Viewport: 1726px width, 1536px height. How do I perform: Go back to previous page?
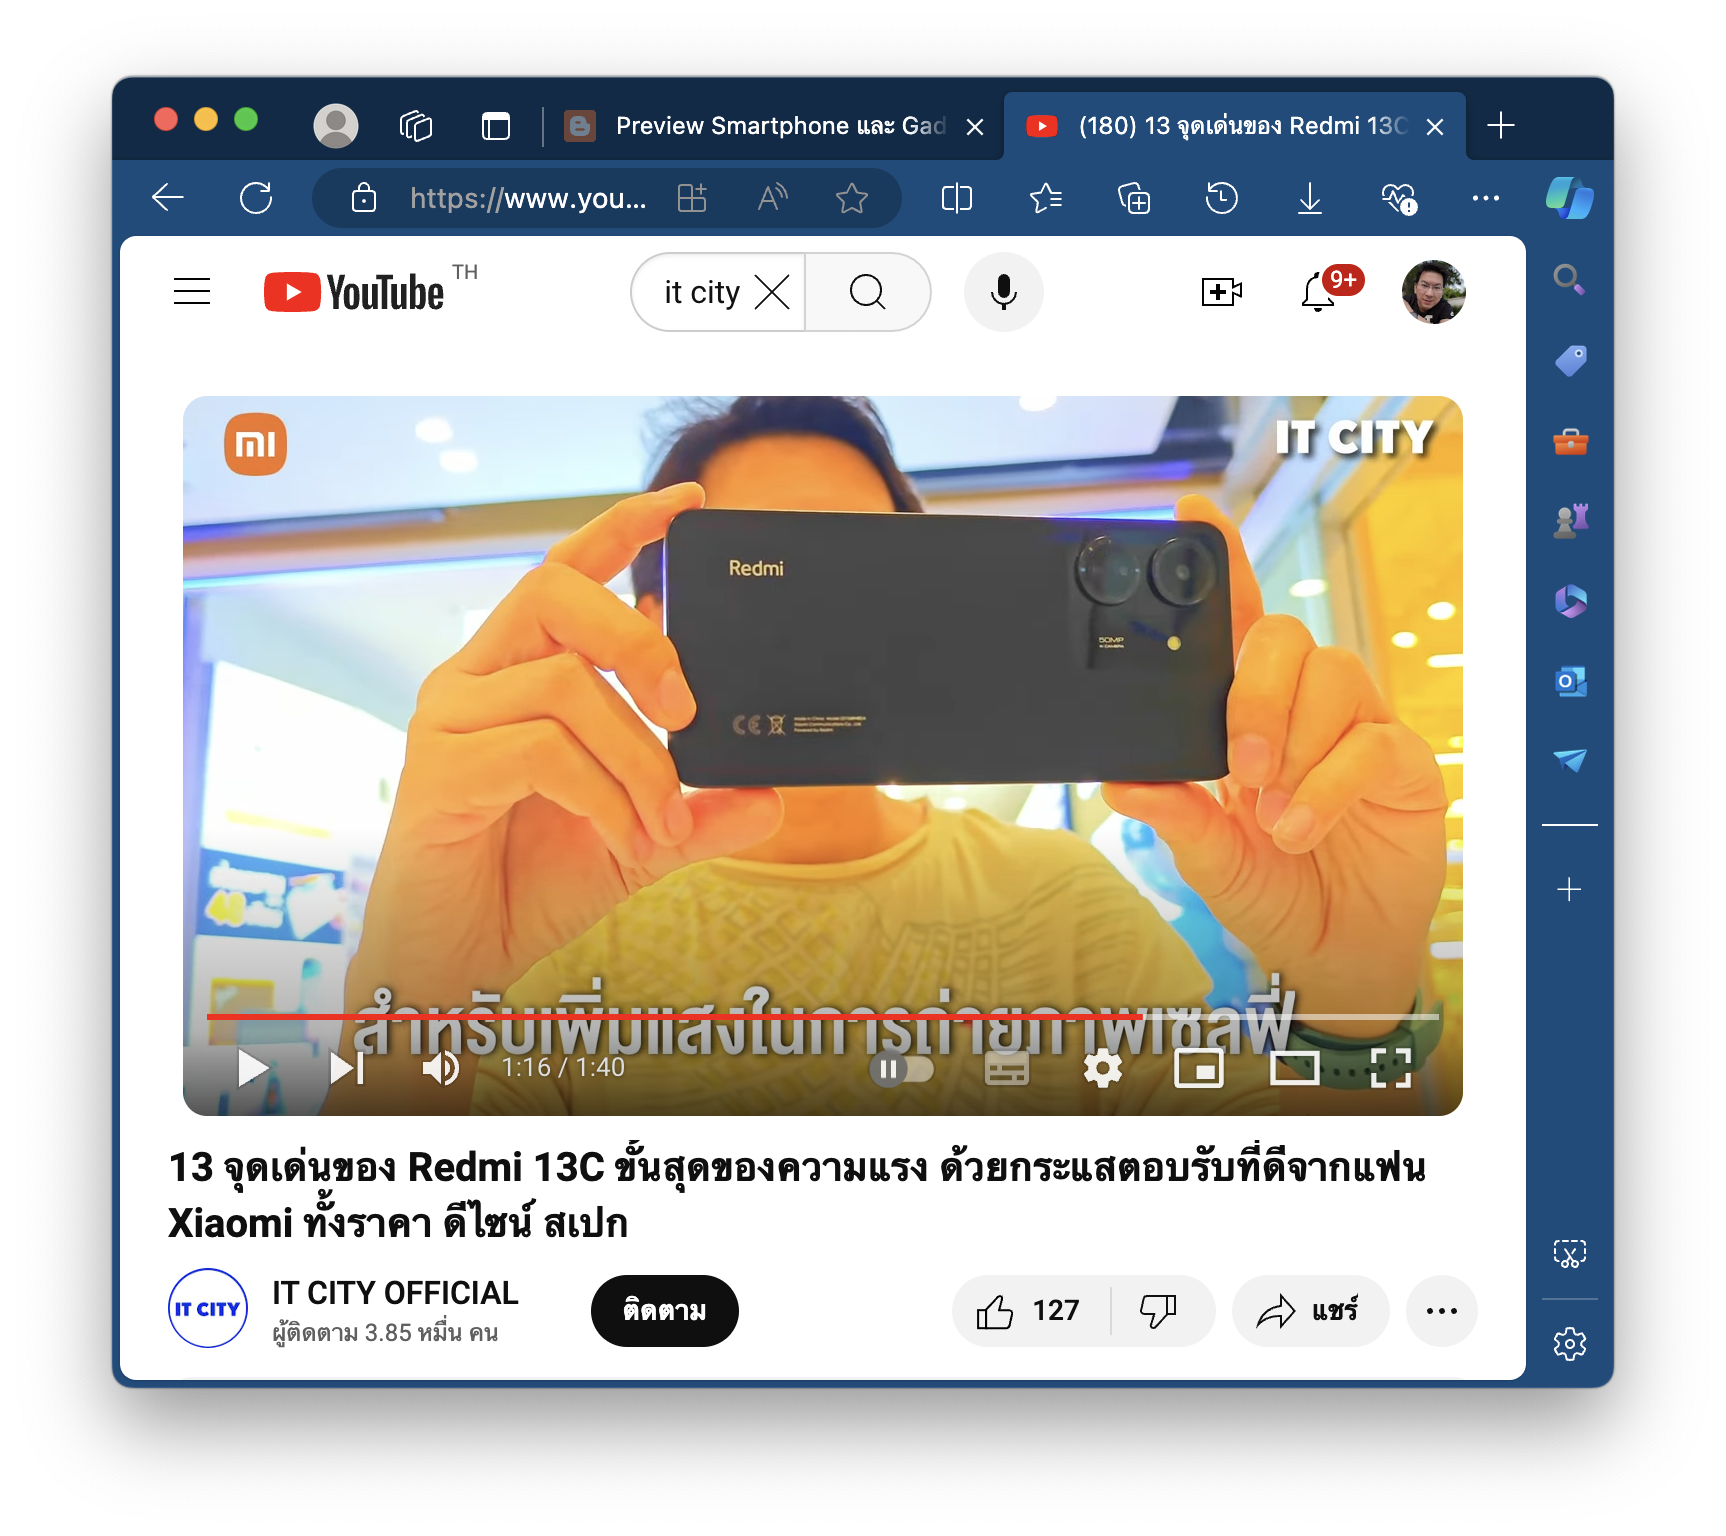click(x=168, y=198)
